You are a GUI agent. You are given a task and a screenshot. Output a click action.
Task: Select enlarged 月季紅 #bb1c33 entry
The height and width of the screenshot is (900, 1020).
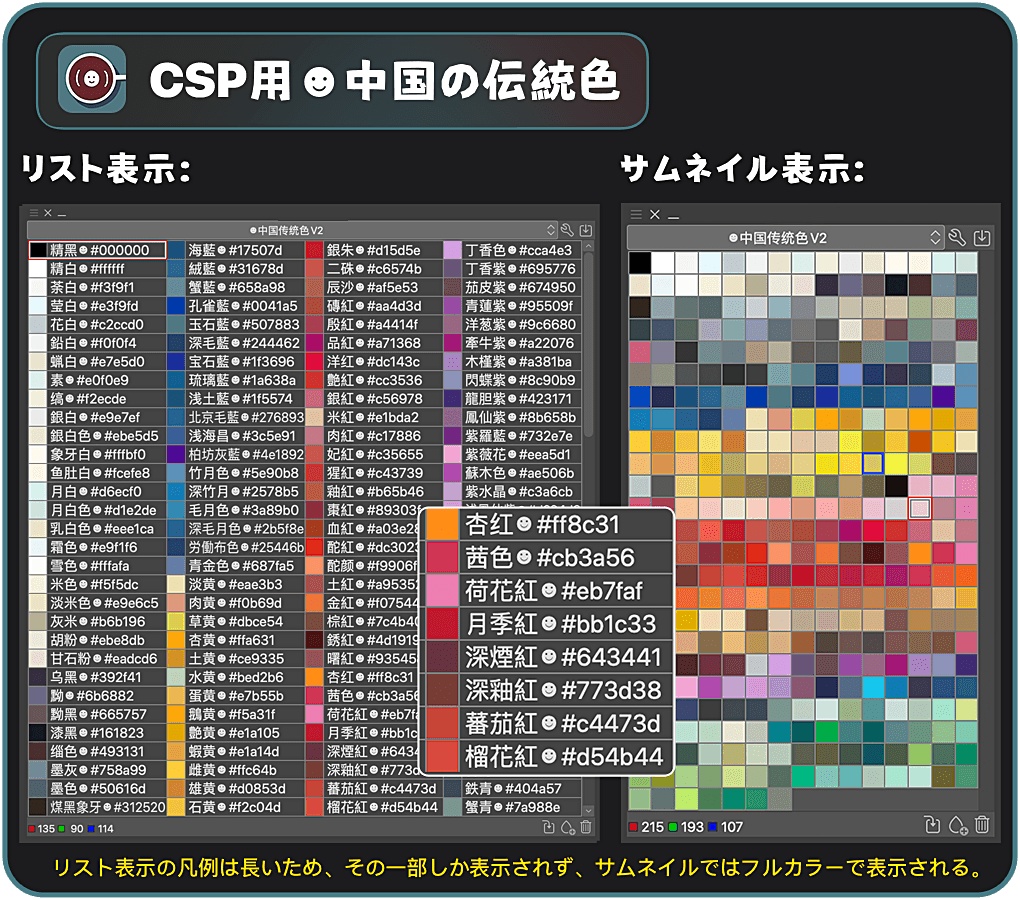coord(548,624)
